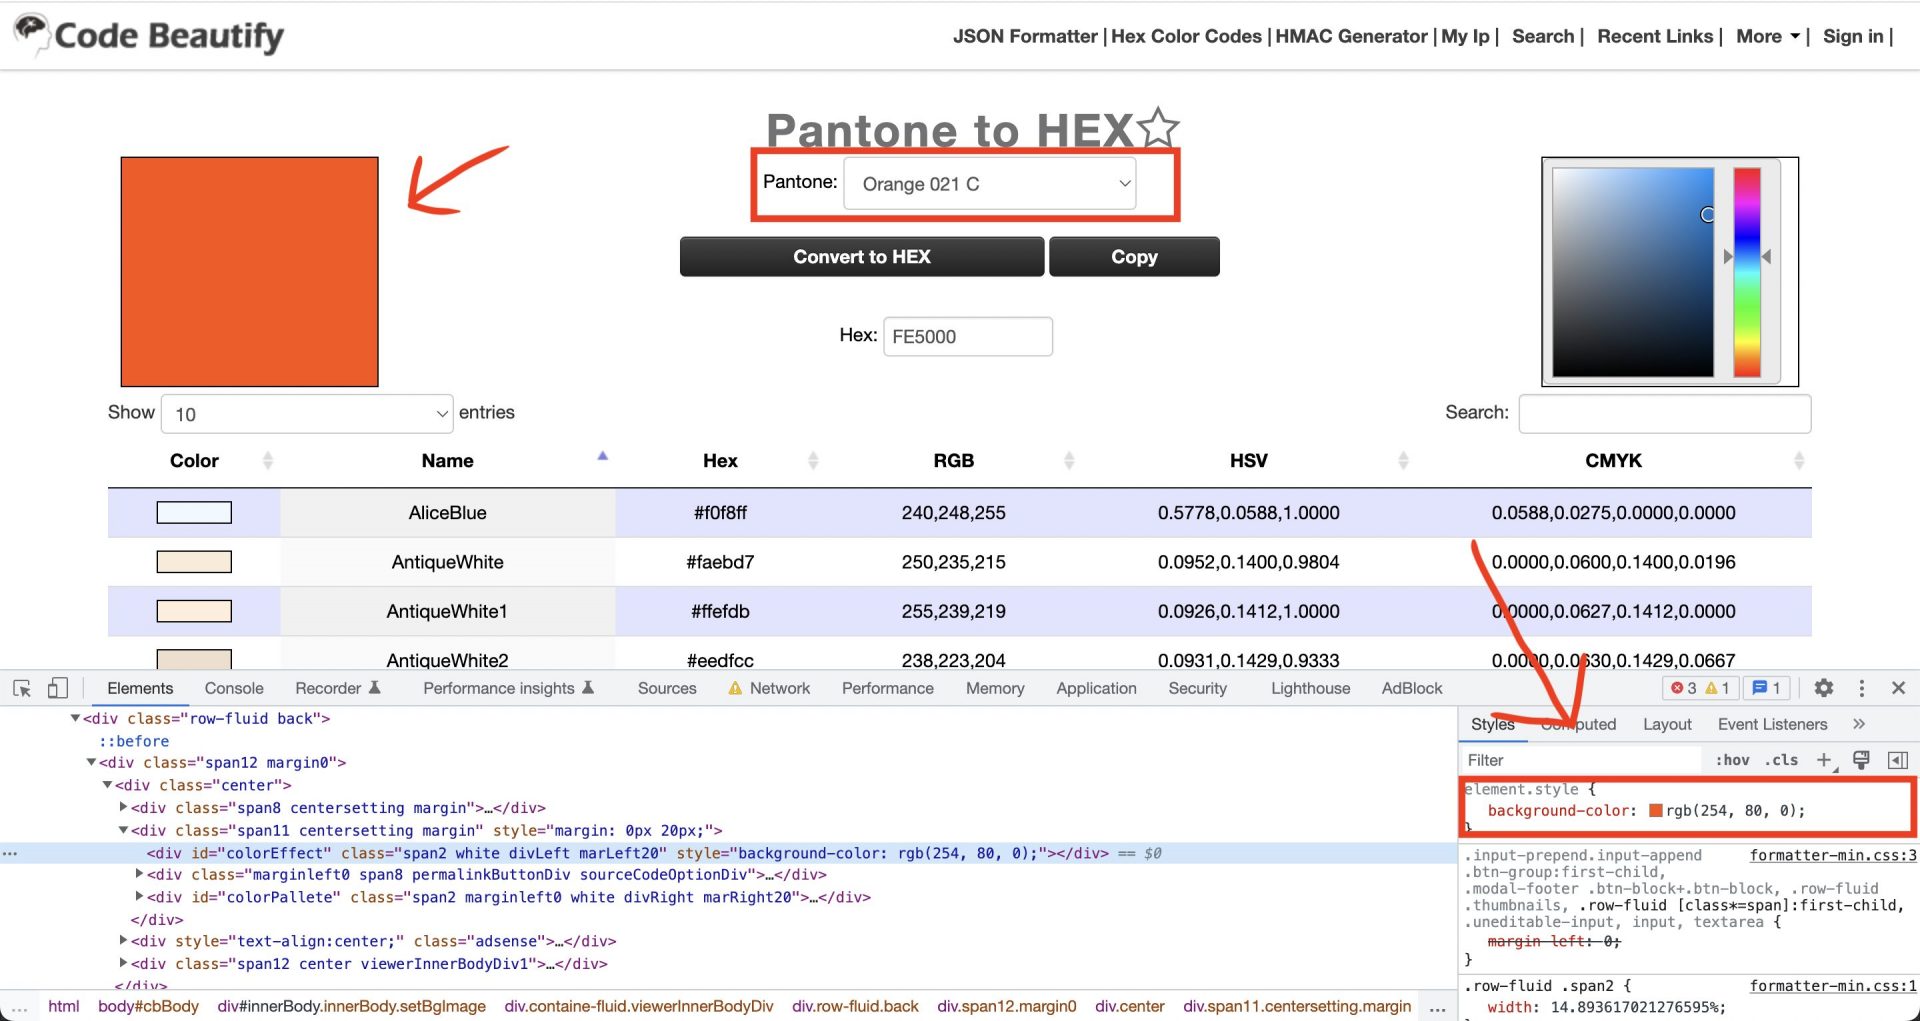Open the Show entries count dropdown
The image size is (1920, 1021).
point(307,414)
